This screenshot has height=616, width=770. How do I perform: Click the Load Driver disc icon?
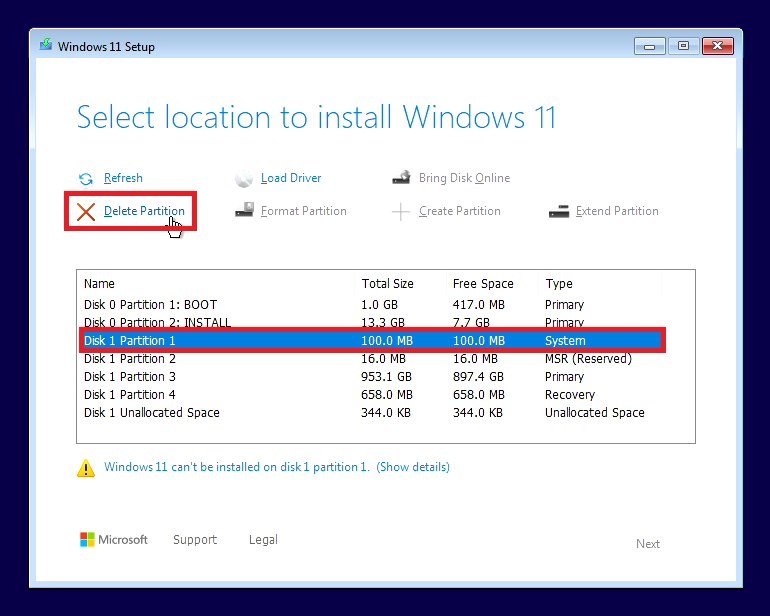(x=244, y=179)
